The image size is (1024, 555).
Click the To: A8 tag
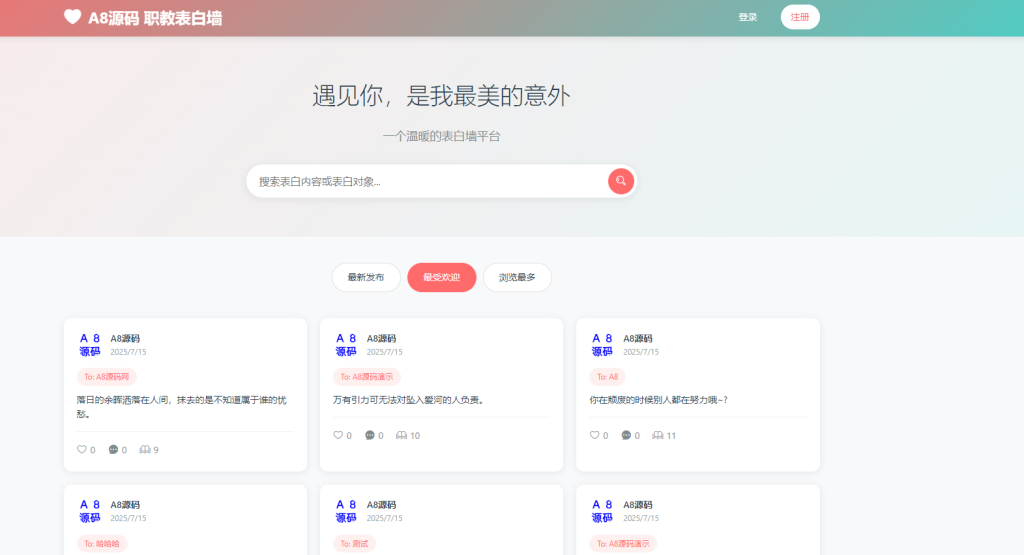click(x=607, y=377)
